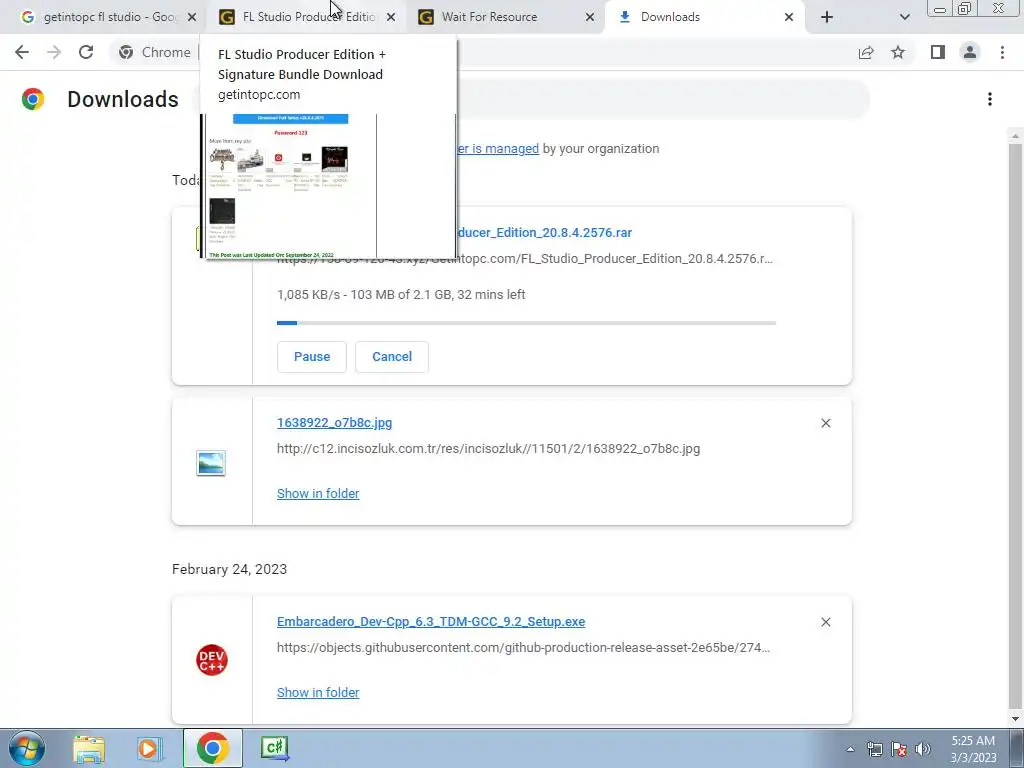The image size is (1024, 768).
Task: Open the 1638922_o7b8c.jpg file link
Action: [334, 423]
